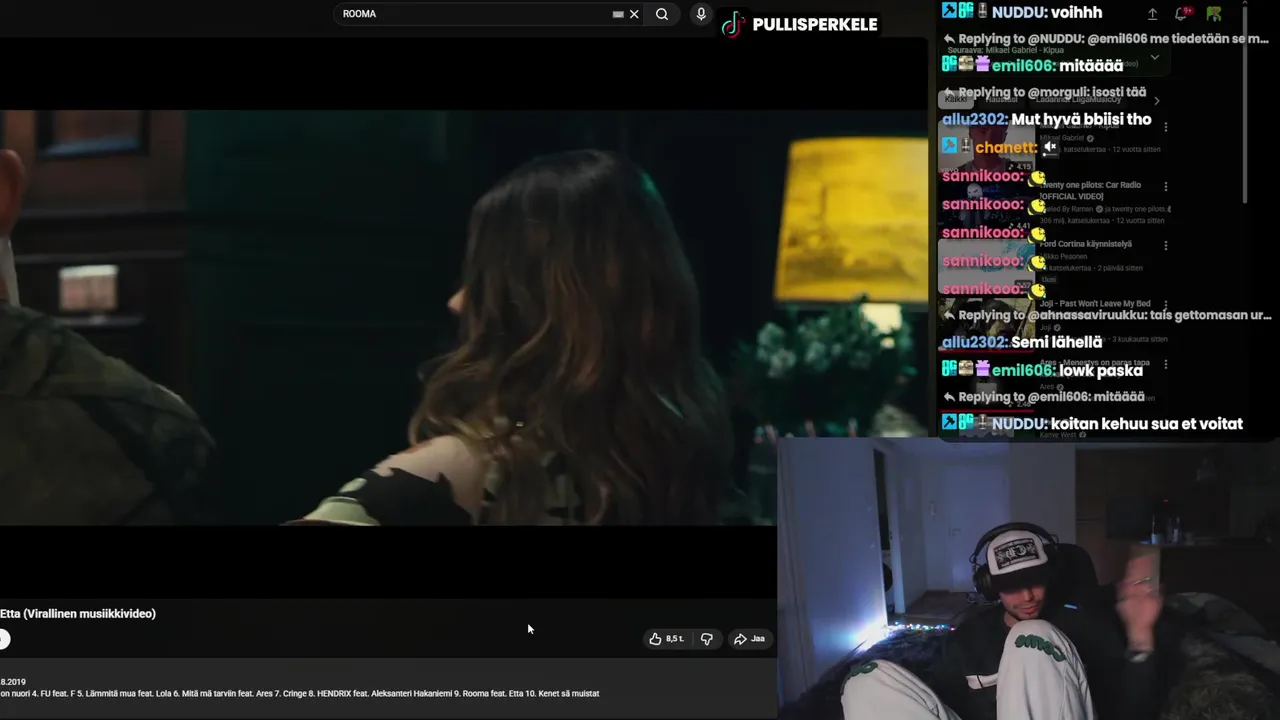Click the sidebar vertical scrollbar
The width and height of the screenshot is (1280, 720).
(1245, 105)
